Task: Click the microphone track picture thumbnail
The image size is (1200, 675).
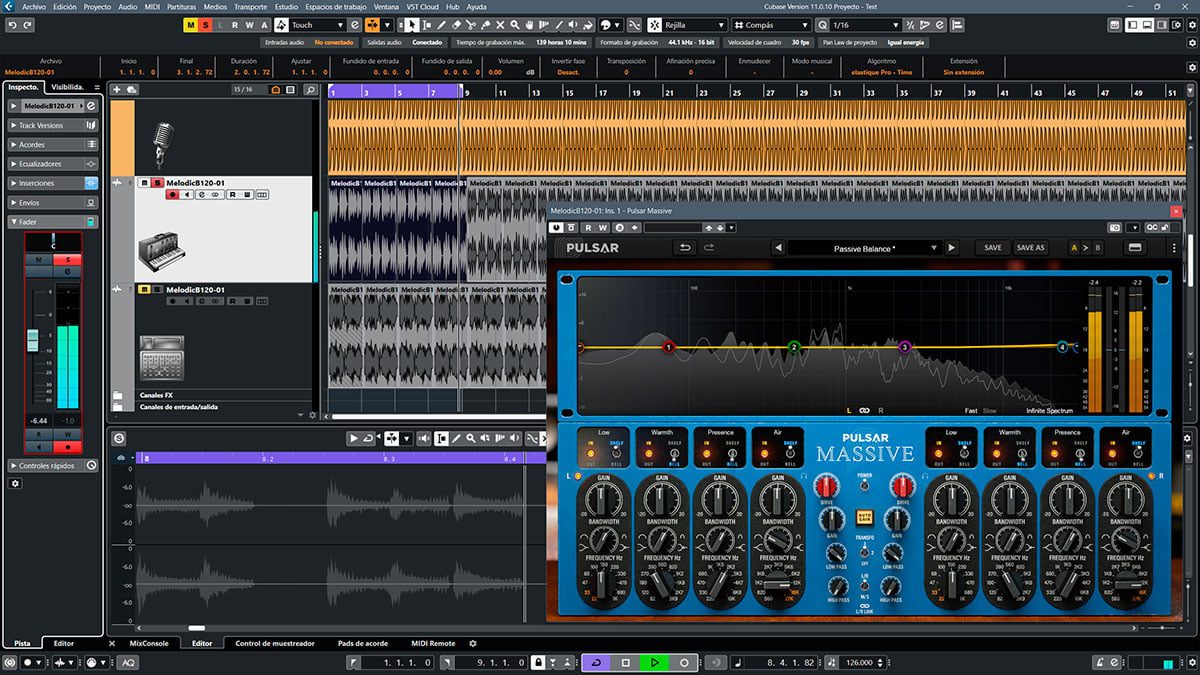Action: 163,146
